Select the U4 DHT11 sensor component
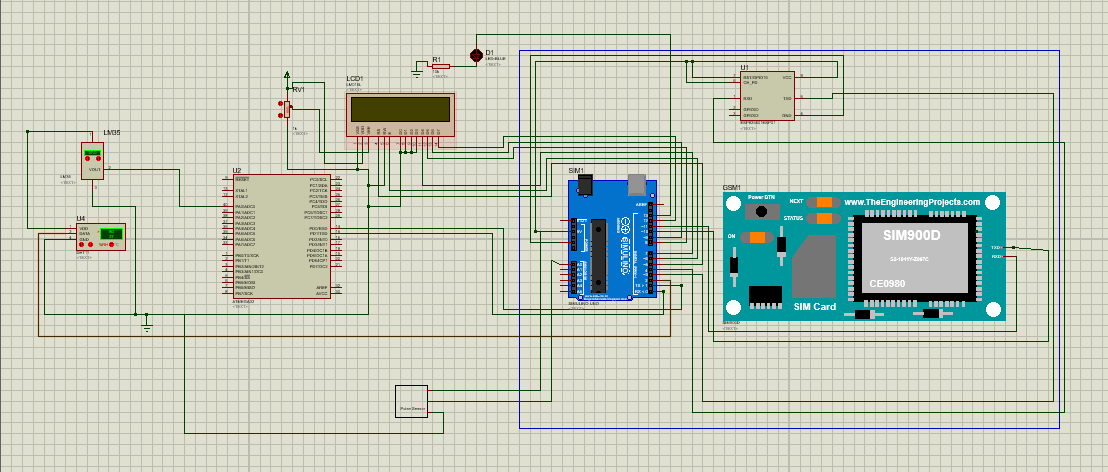Screen dimensions: 1108x472 pyautogui.click(x=101, y=237)
